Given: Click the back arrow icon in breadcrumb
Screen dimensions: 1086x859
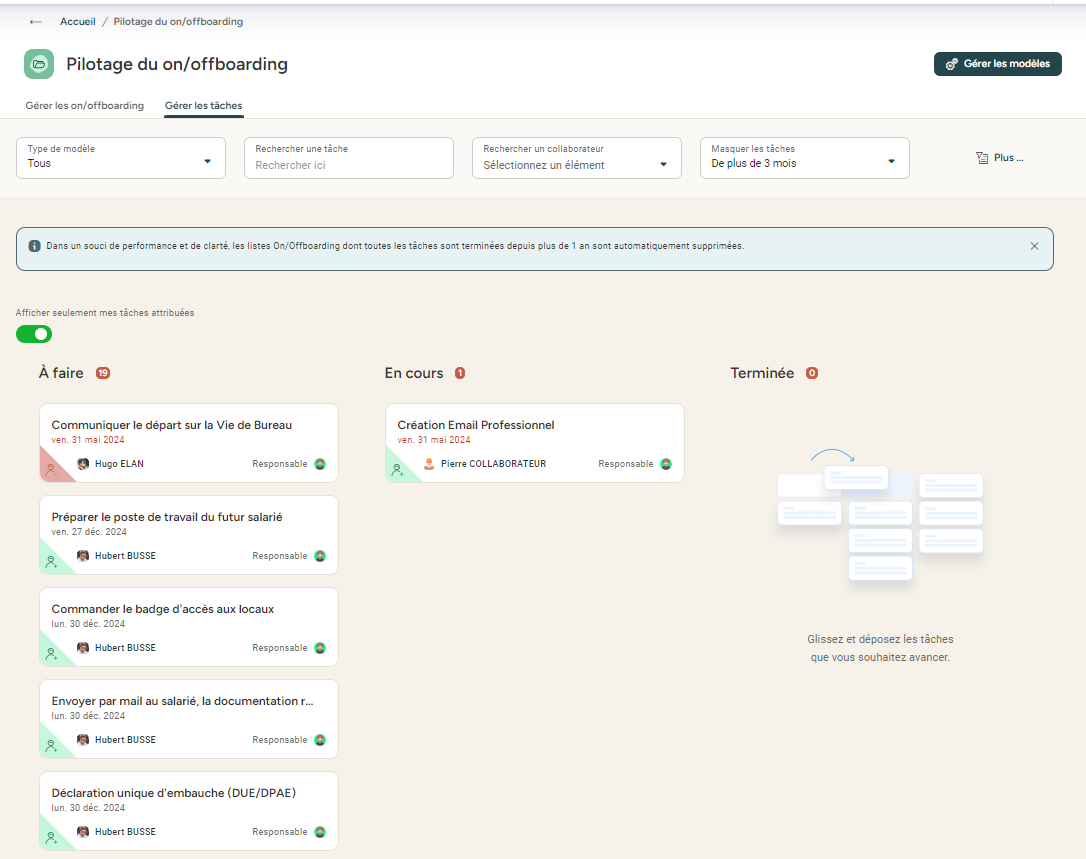Looking at the screenshot, I should pos(36,22).
